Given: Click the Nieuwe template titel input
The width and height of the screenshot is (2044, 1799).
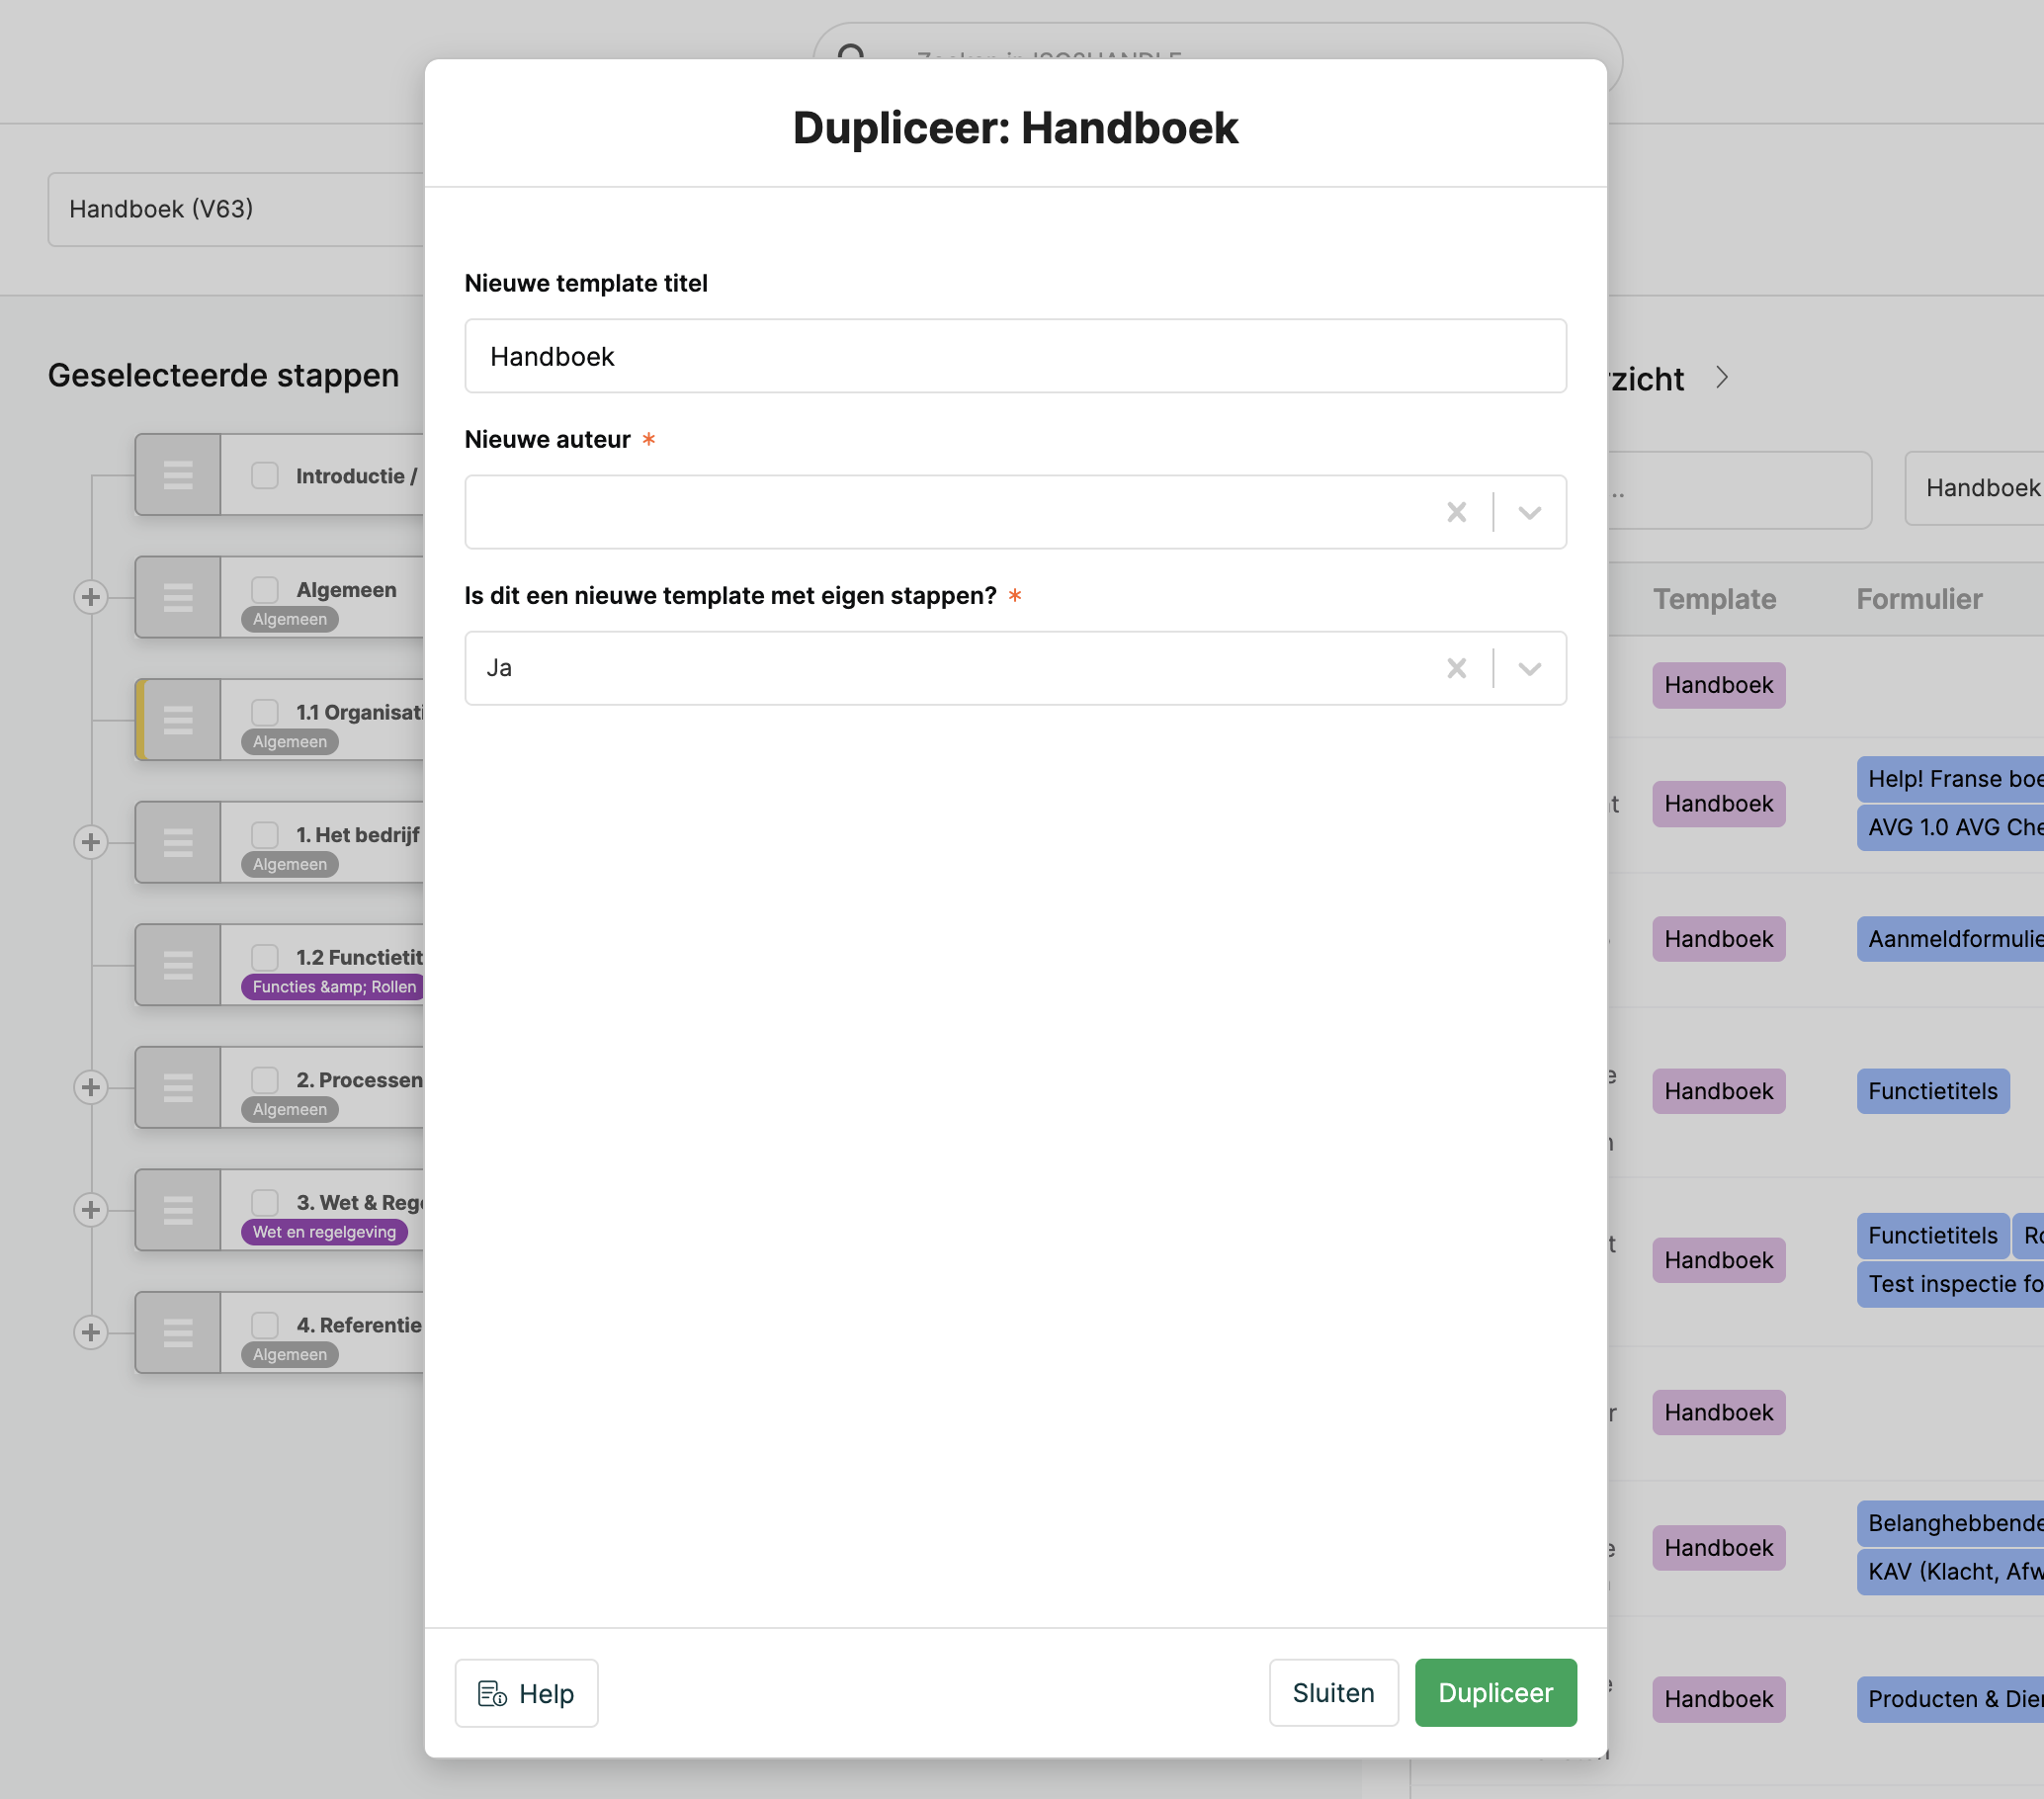Looking at the screenshot, I should click(x=1014, y=356).
